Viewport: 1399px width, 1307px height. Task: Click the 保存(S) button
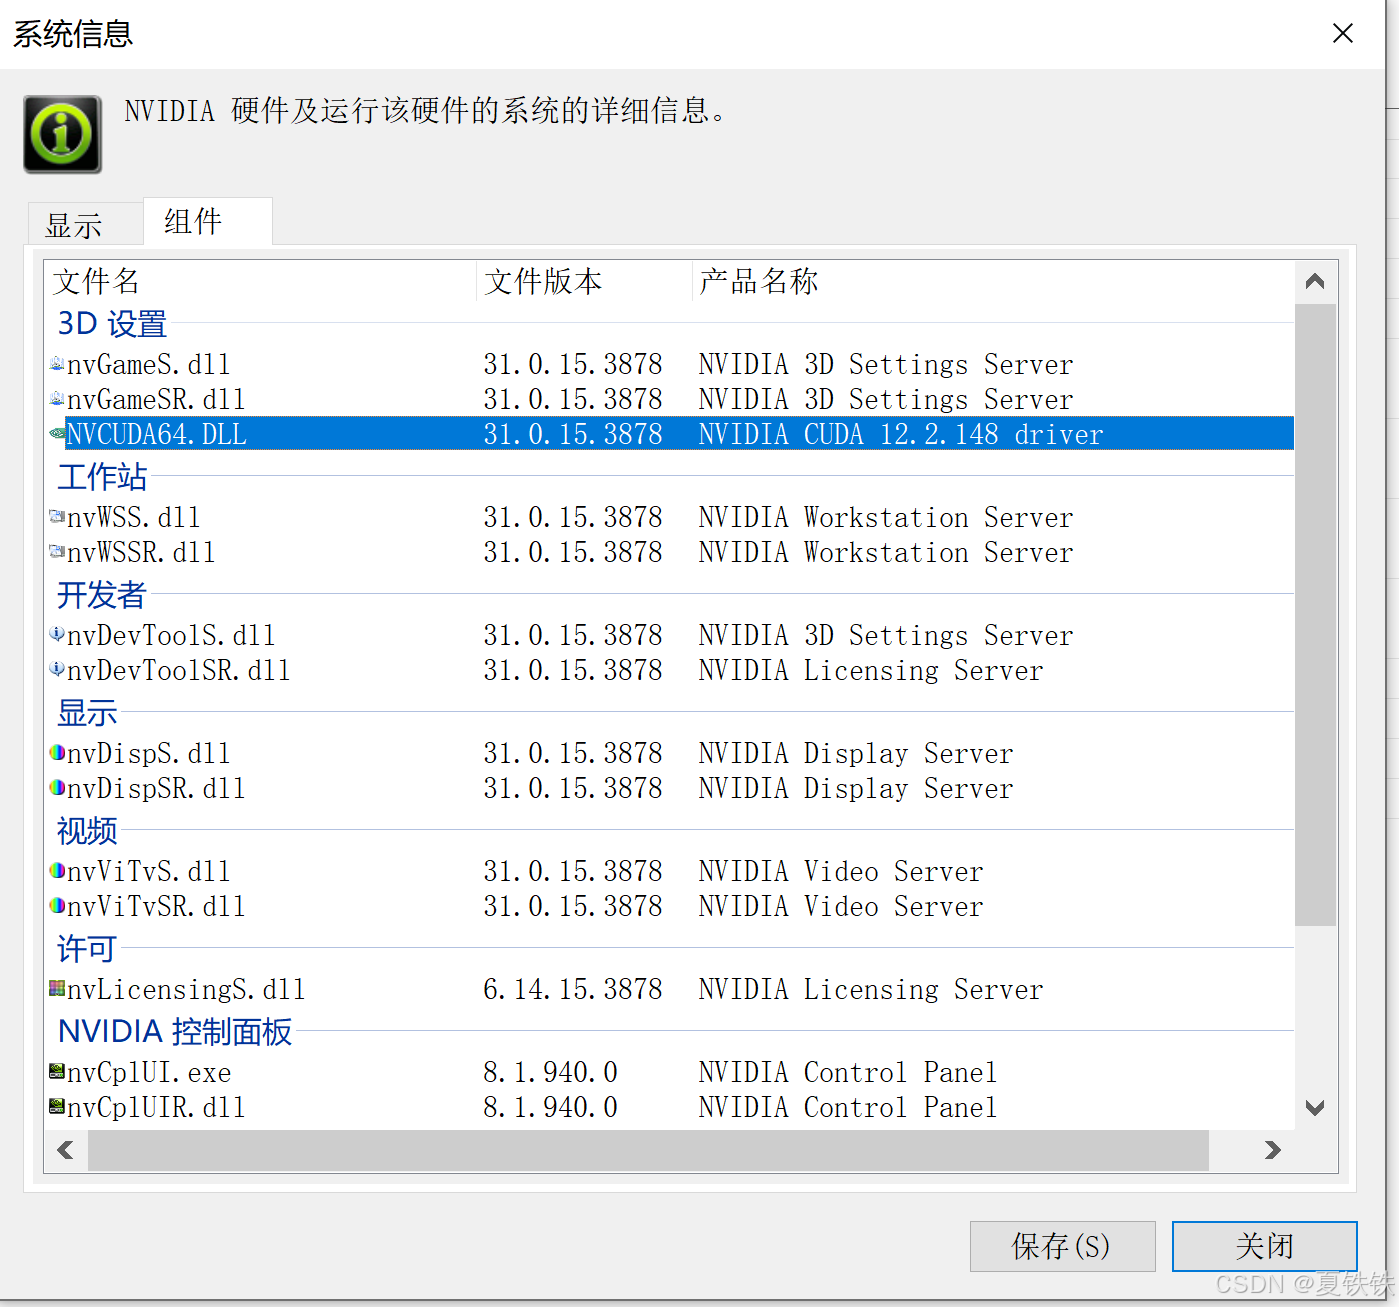point(1062,1246)
